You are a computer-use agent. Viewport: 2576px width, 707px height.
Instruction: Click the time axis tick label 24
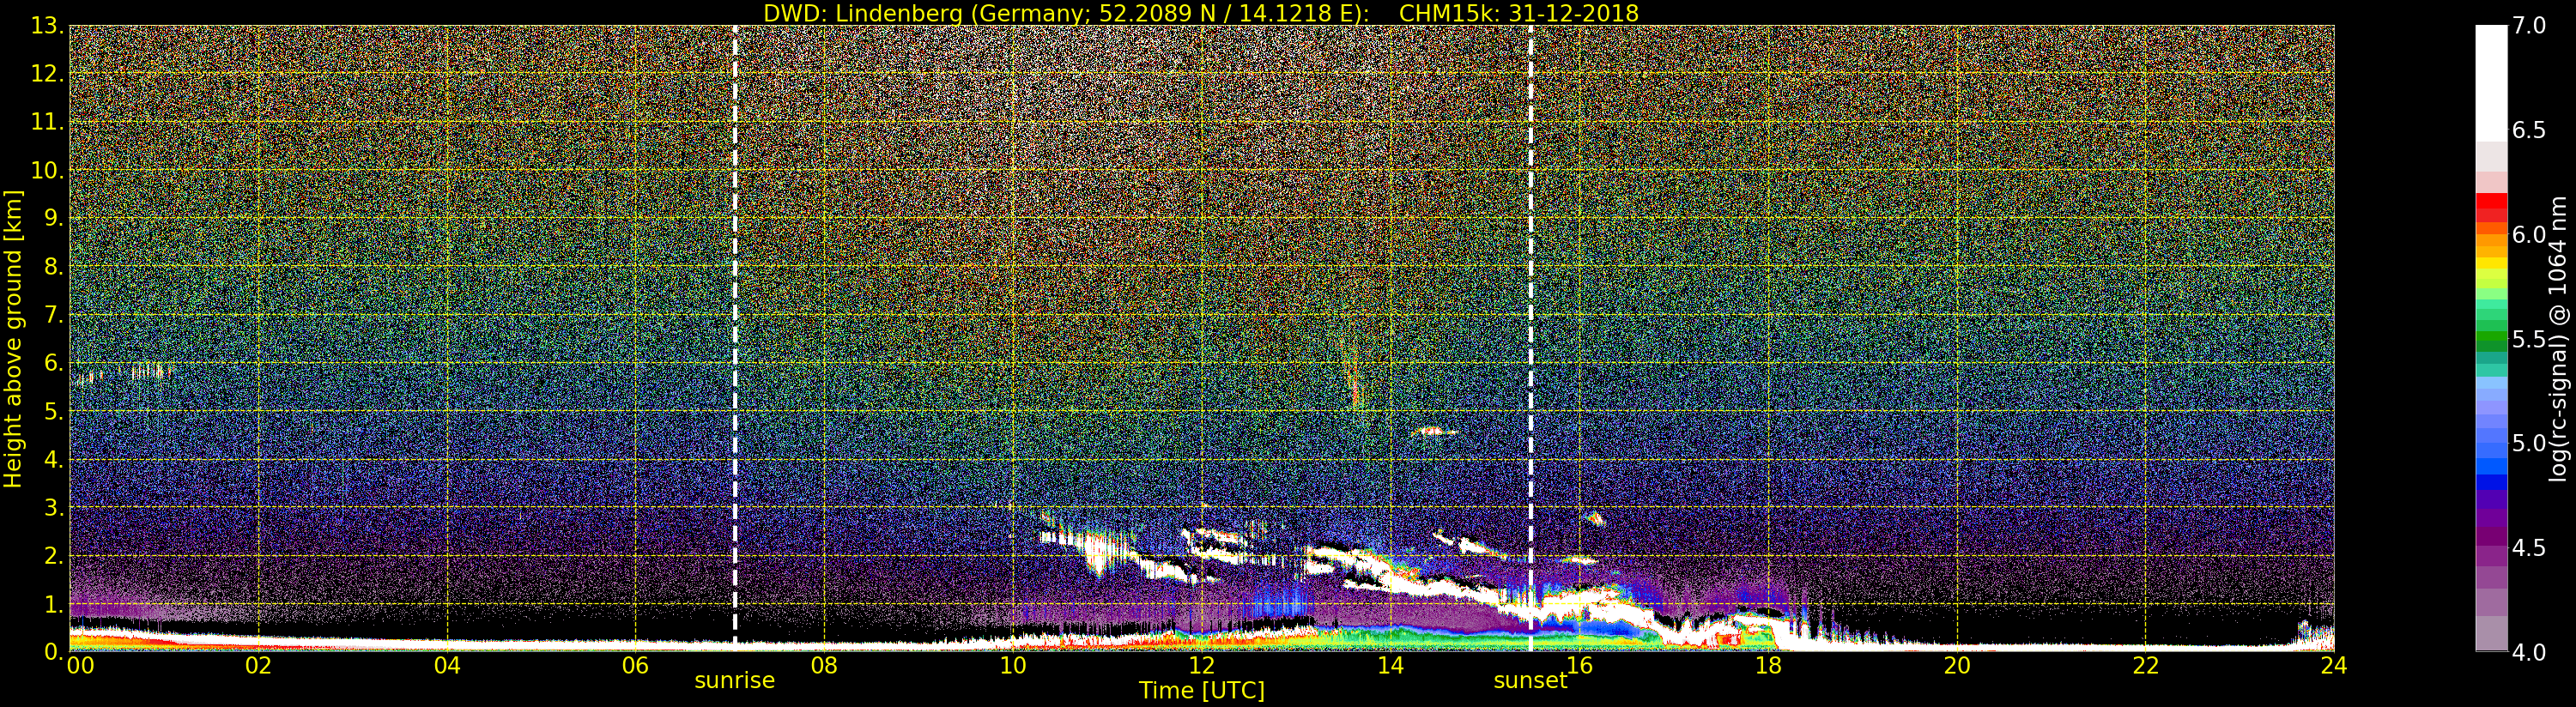coord(2333,664)
